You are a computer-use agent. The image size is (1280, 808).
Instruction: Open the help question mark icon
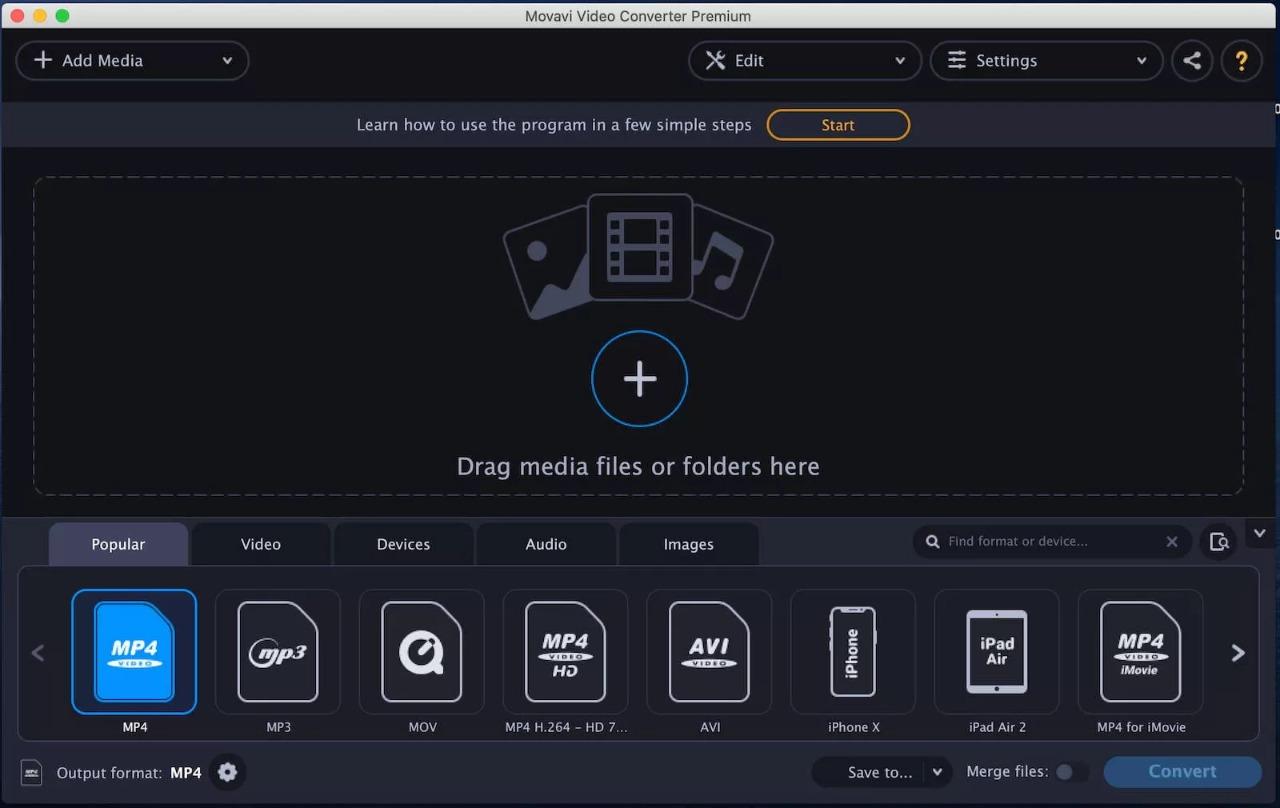(1242, 61)
